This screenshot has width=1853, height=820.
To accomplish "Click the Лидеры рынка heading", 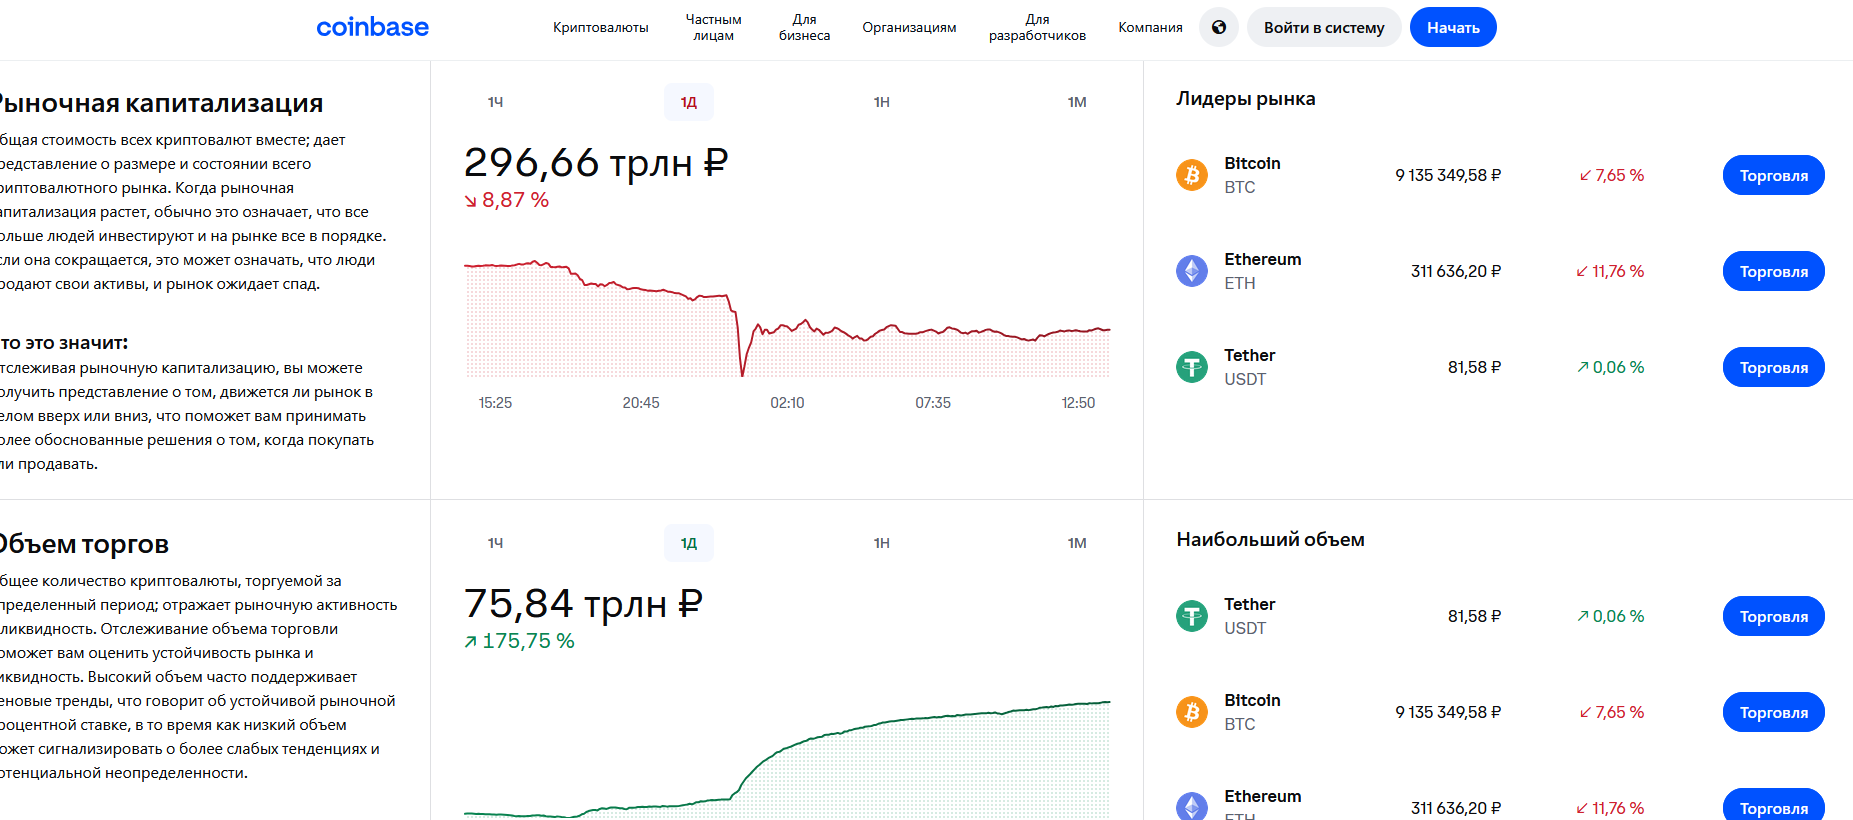I will click(x=1246, y=98).
